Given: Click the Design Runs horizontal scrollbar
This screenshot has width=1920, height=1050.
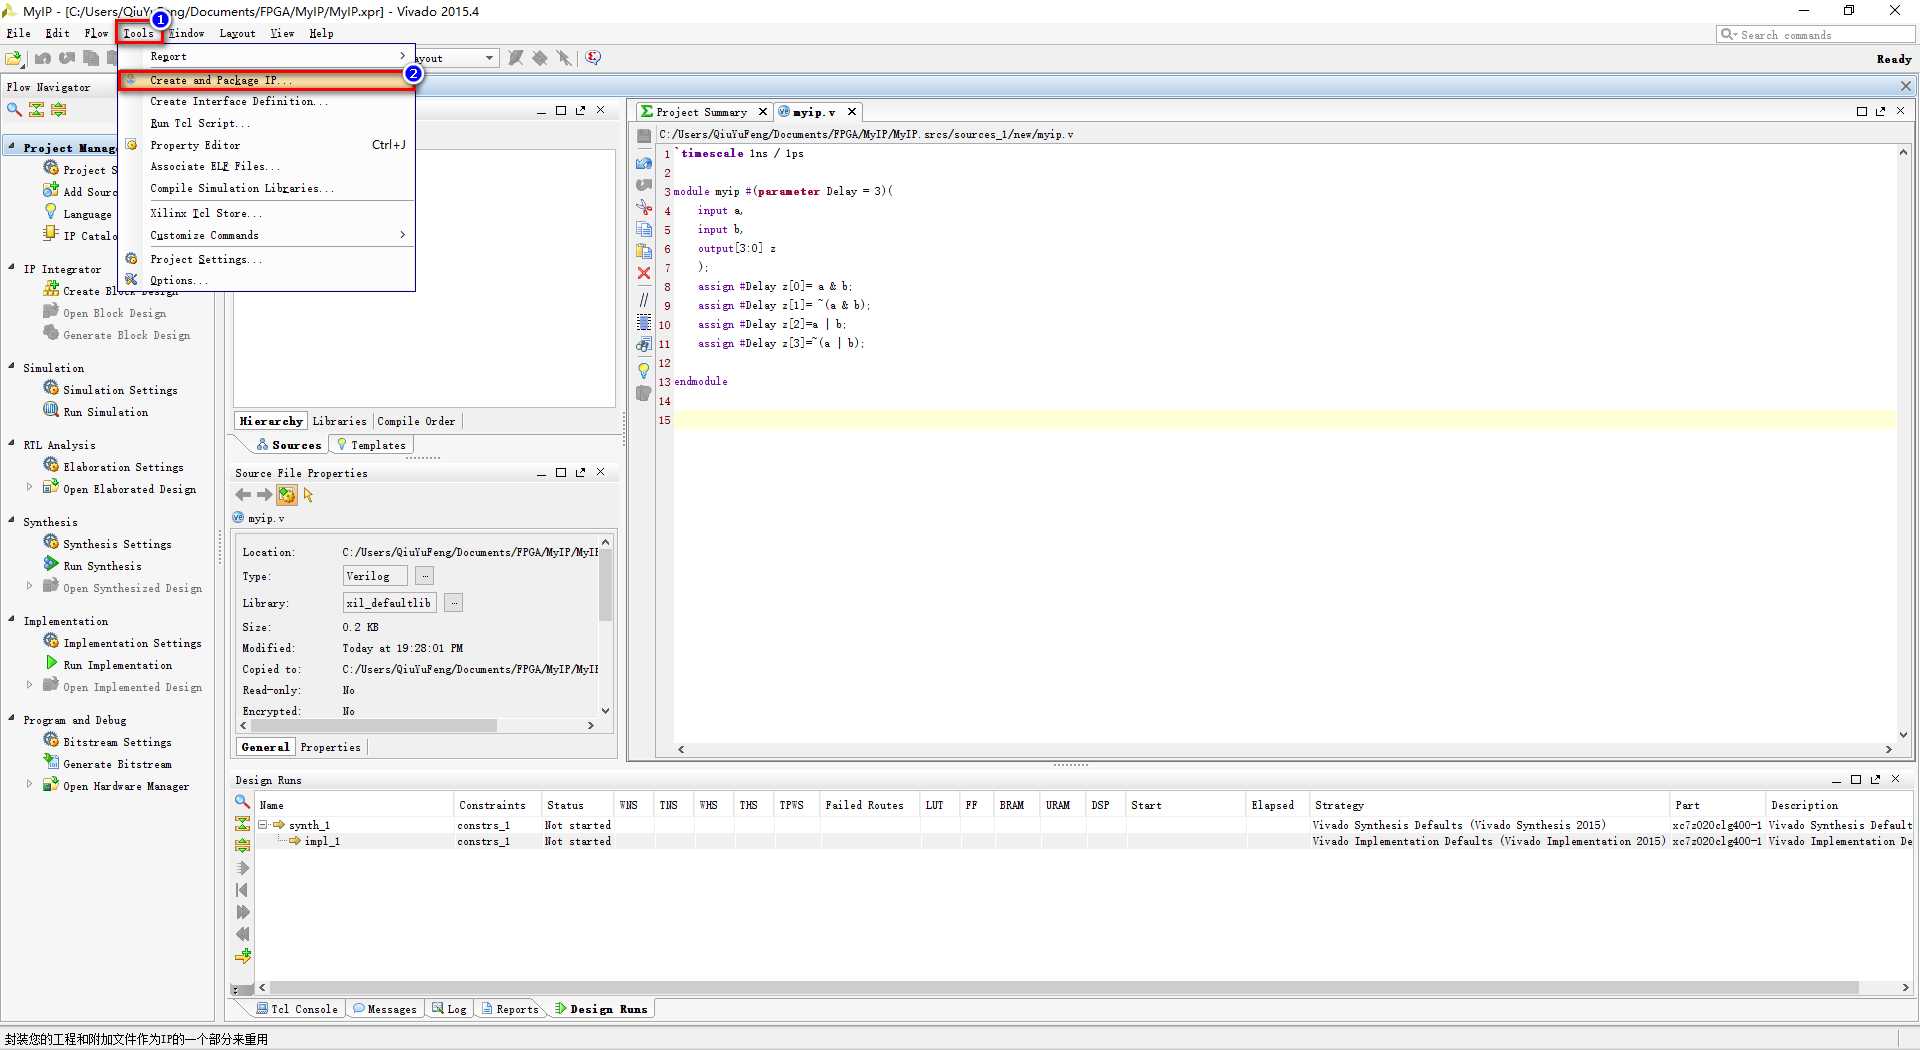Looking at the screenshot, I should click(x=1064, y=987).
